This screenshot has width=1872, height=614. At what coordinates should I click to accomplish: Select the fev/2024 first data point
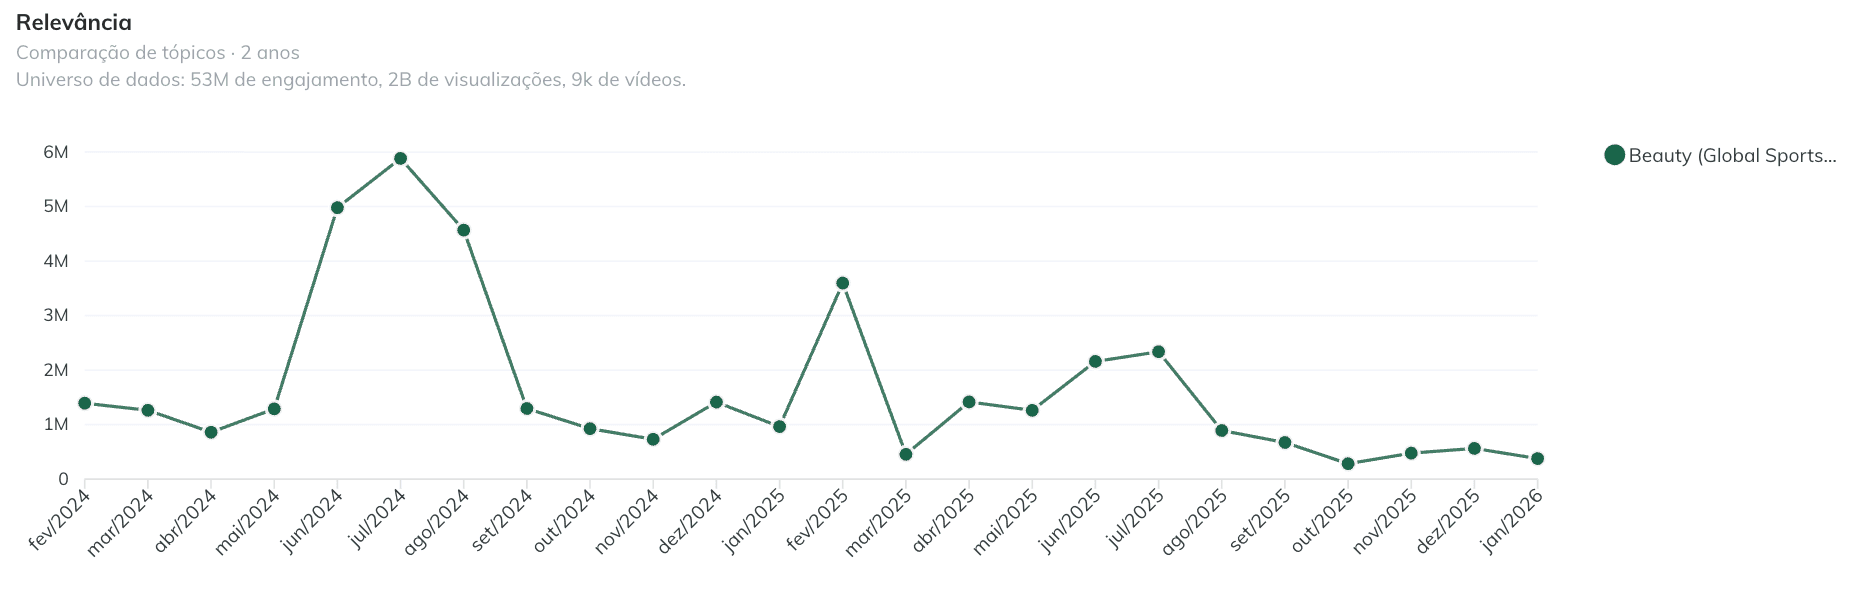click(x=85, y=403)
